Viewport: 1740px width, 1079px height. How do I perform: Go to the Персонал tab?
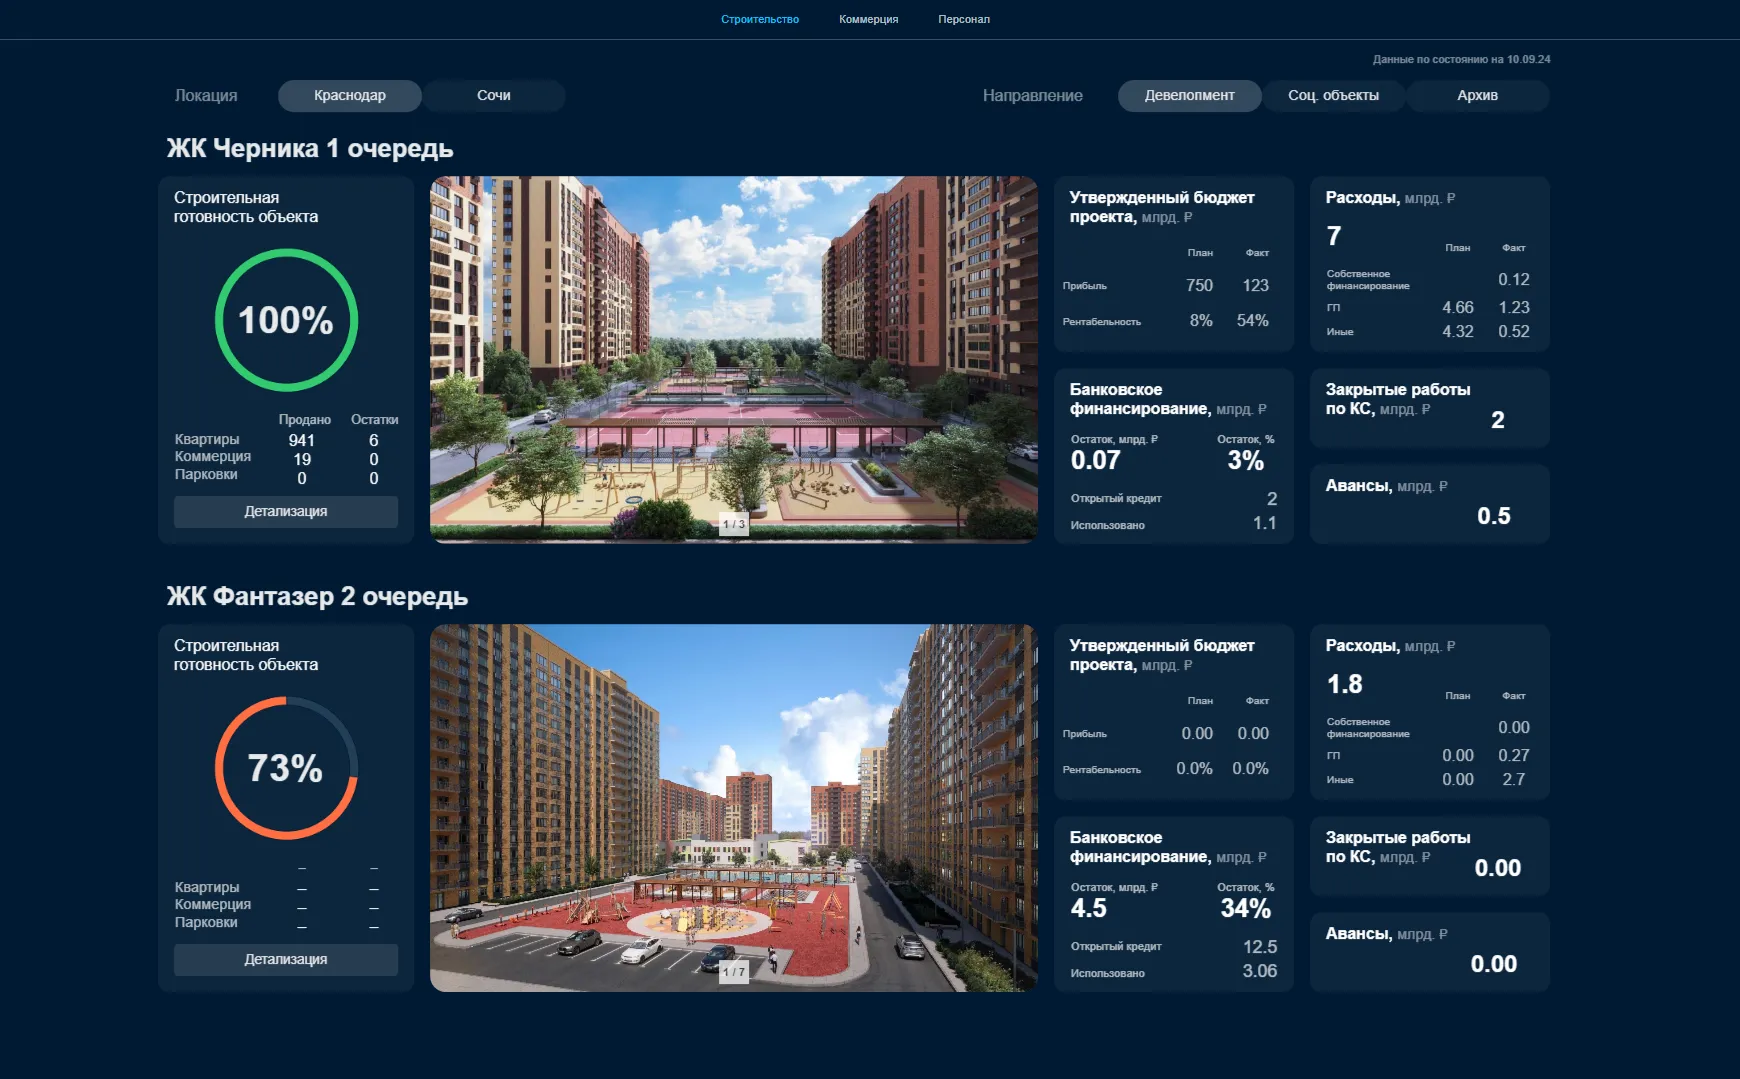(963, 19)
